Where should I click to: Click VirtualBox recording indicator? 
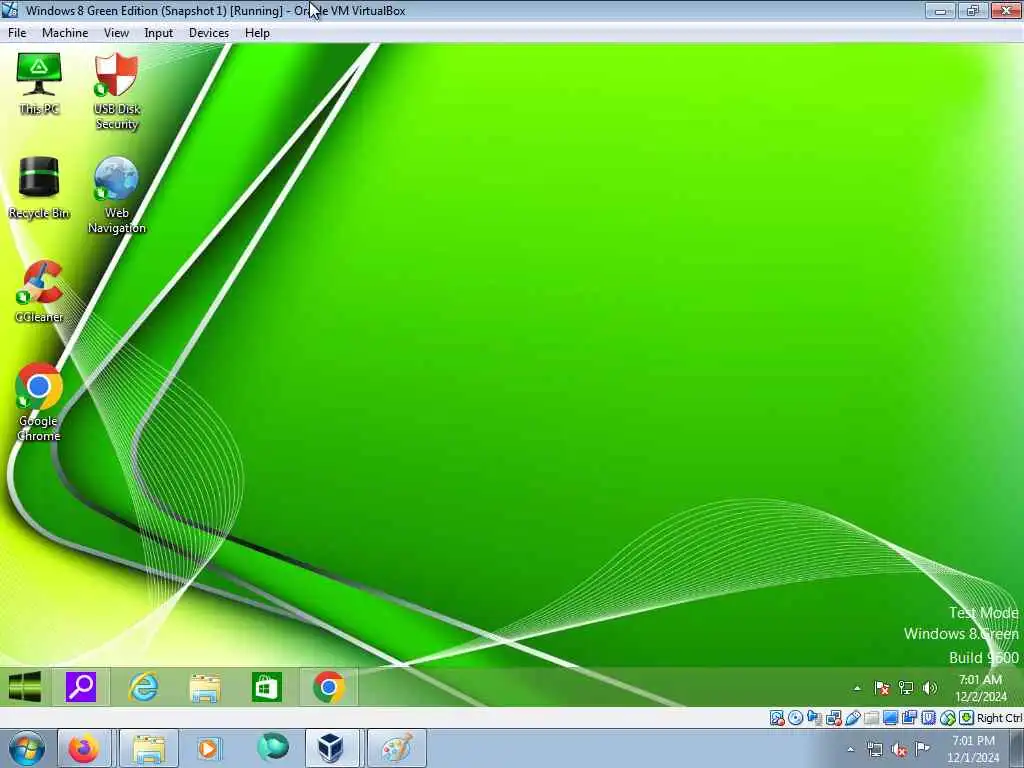coord(909,718)
